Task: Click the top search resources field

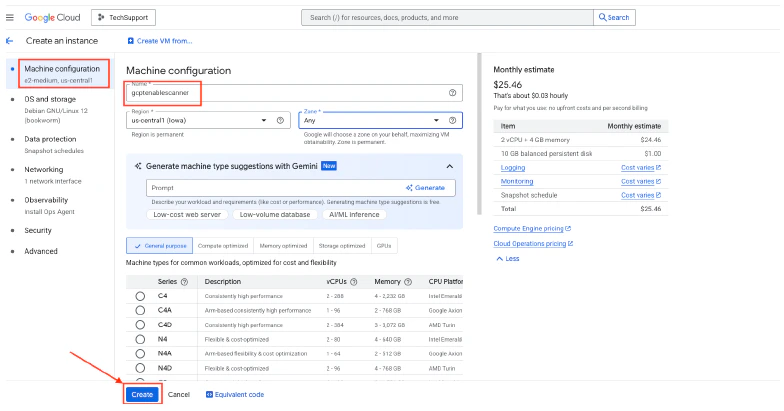Action: tap(447, 18)
